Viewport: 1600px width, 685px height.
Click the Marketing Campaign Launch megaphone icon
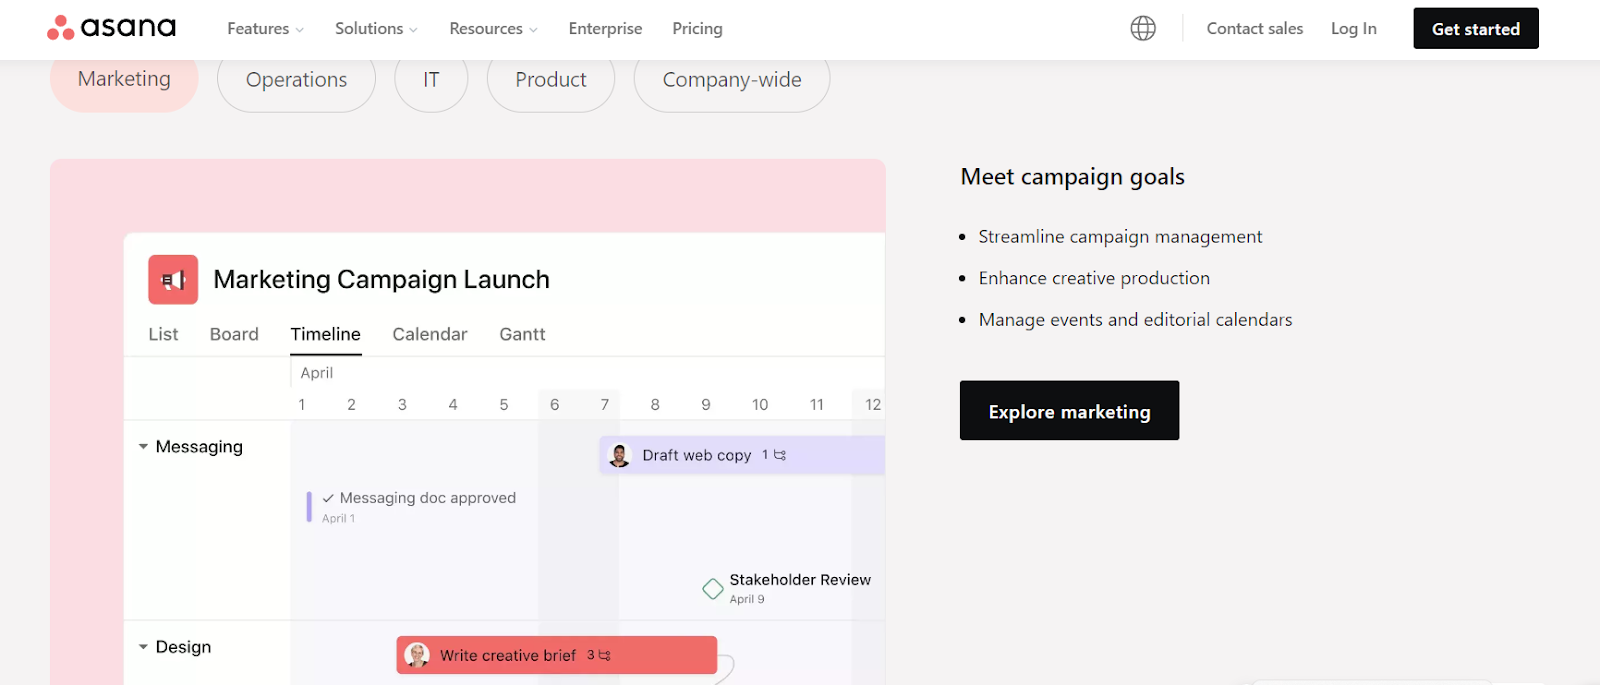tap(173, 280)
